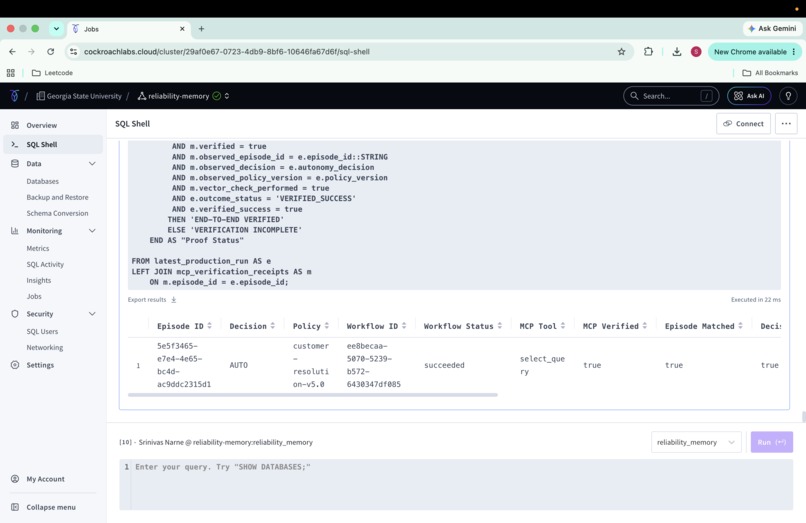Open Chrome extensions puzzle icon
The image size is (806, 523).
coord(648,51)
